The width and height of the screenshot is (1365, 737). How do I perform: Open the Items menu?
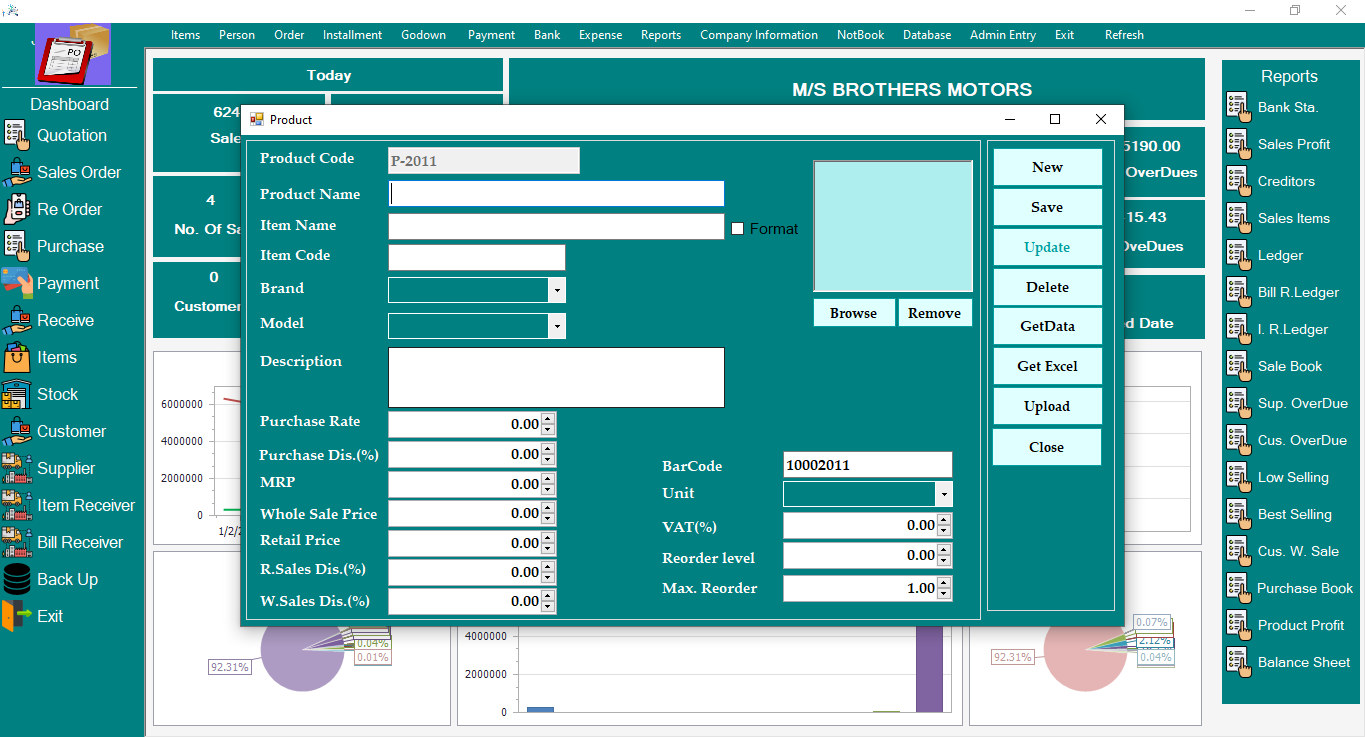coord(185,35)
